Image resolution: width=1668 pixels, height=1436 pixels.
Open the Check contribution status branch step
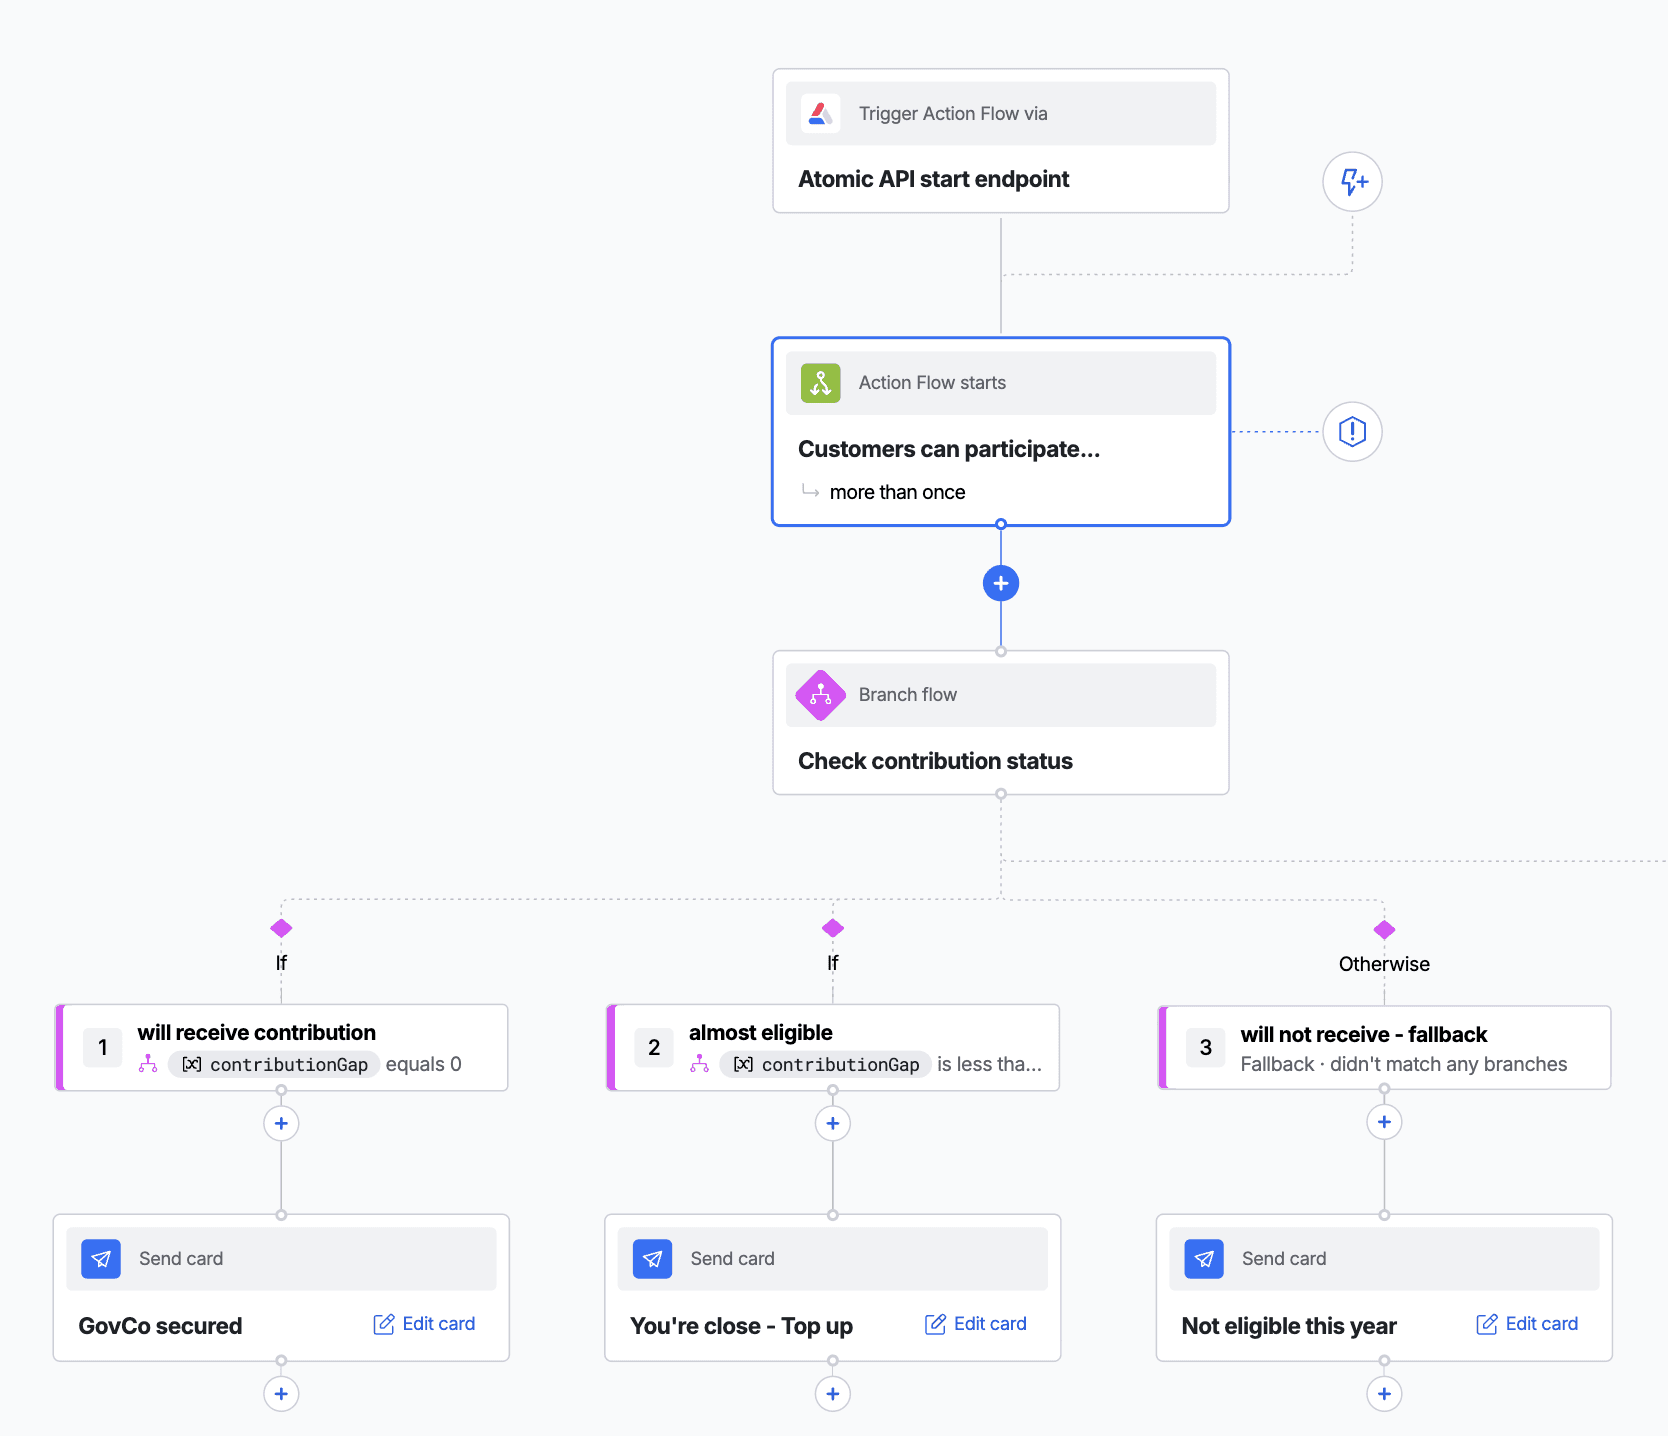coord(1001,723)
